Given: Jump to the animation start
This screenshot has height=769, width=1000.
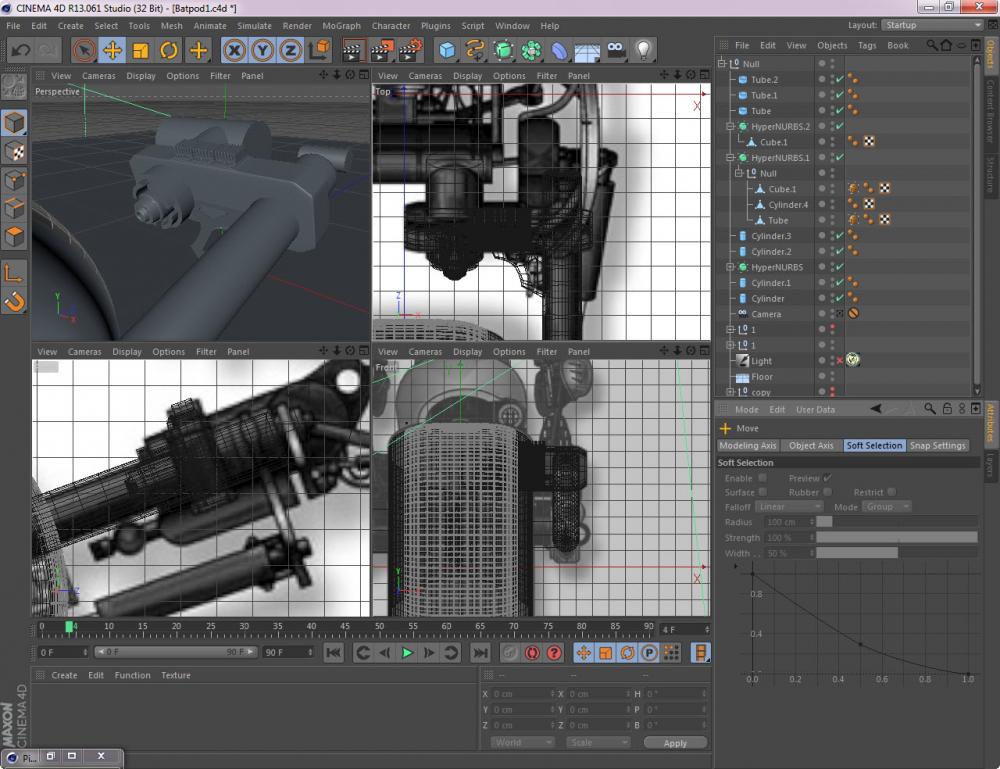Looking at the screenshot, I should (x=333, y=652).
